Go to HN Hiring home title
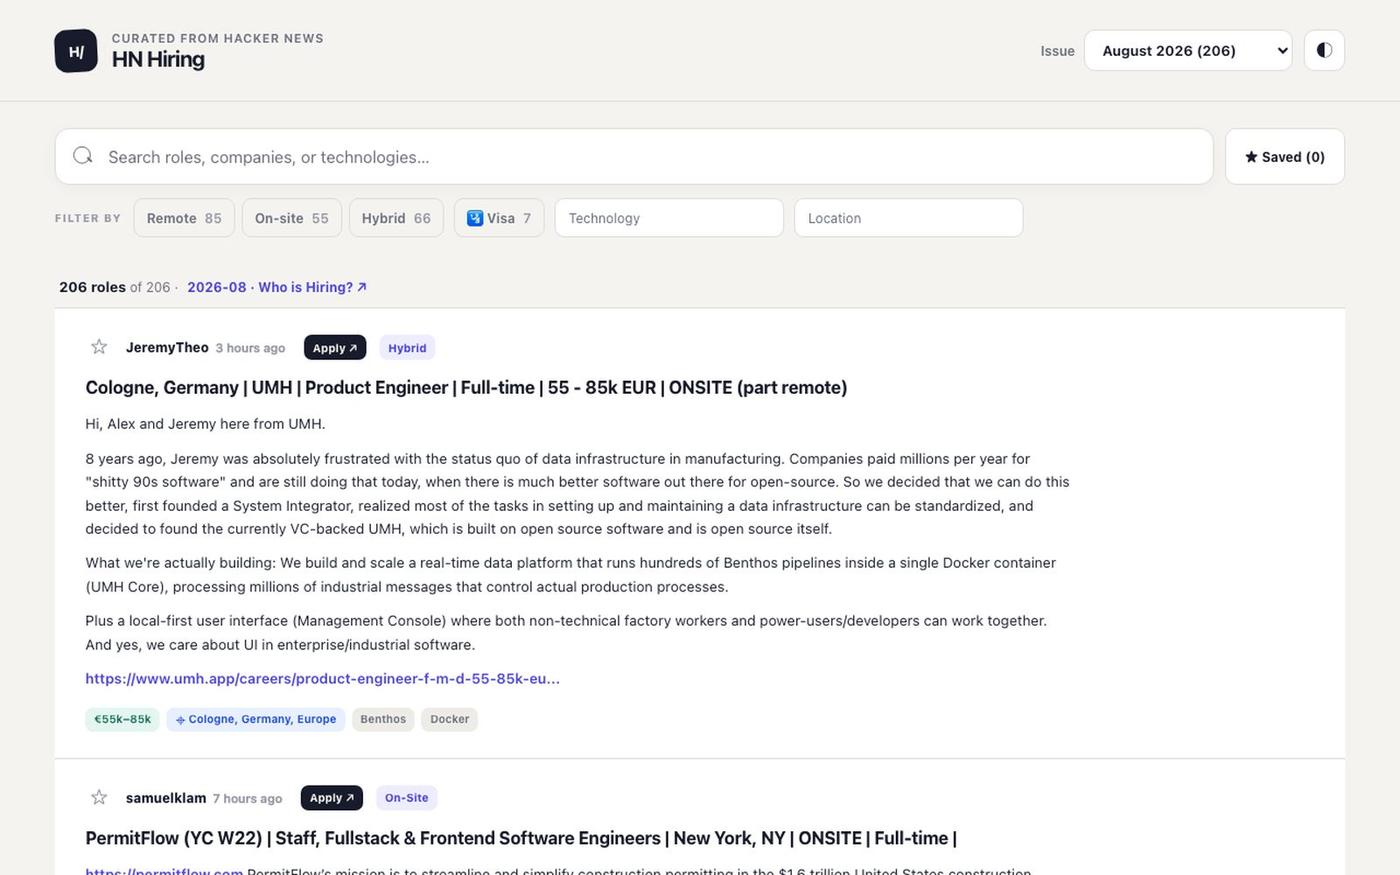The width and height of the screenshot is (1400, 875). [x=158, y=59]
